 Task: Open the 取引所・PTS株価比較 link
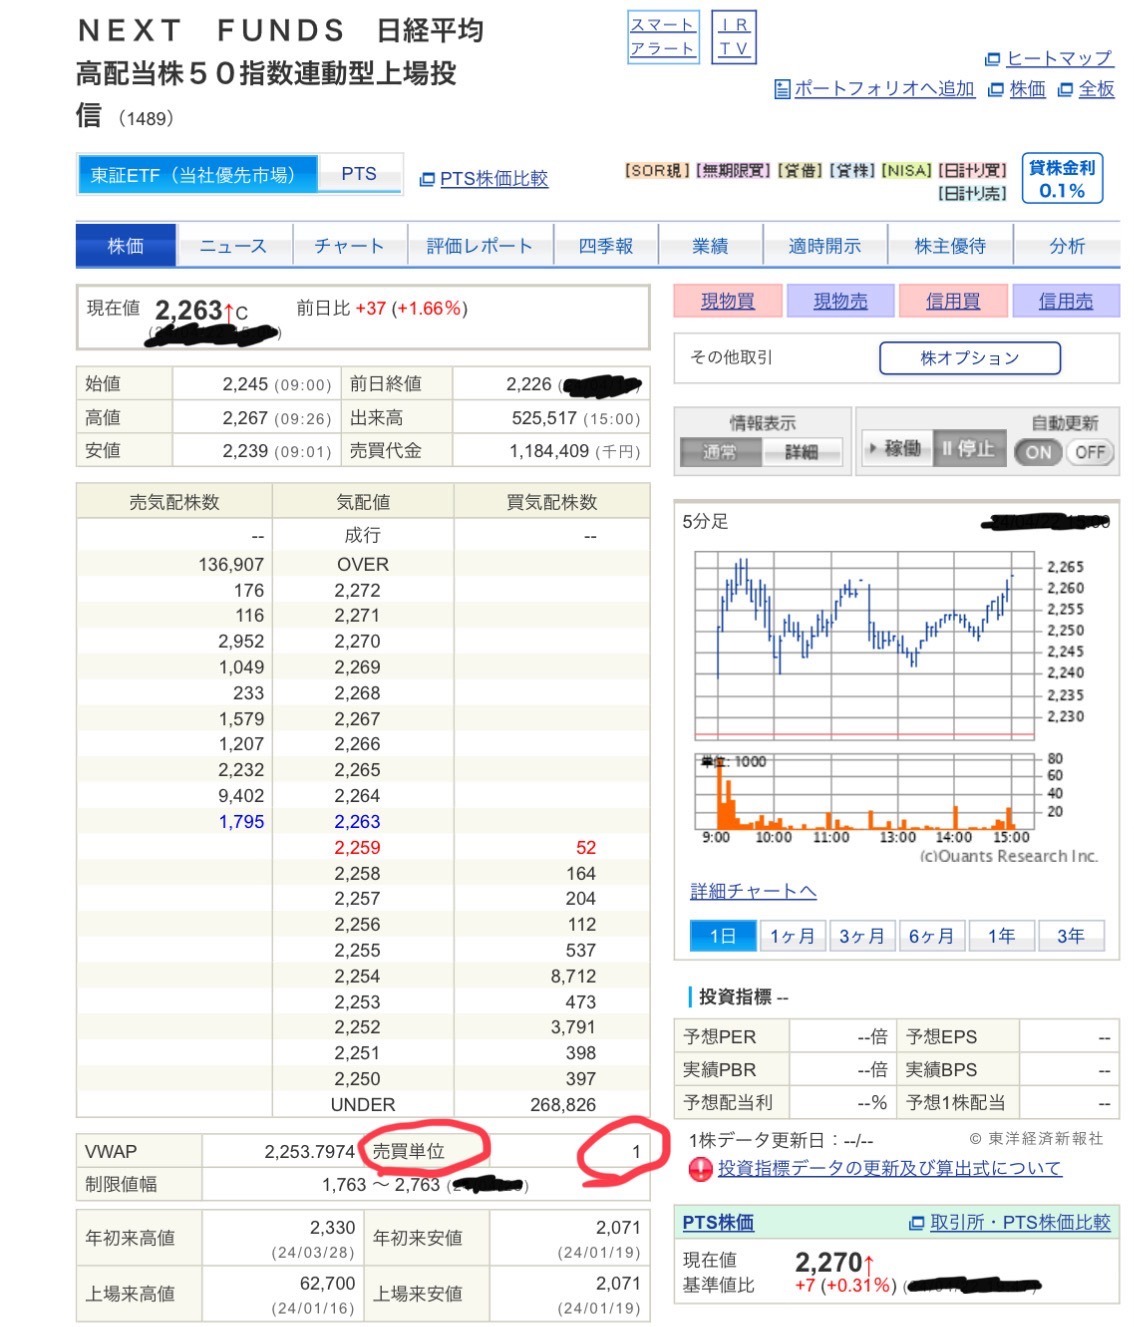tap(1020, 1223)
